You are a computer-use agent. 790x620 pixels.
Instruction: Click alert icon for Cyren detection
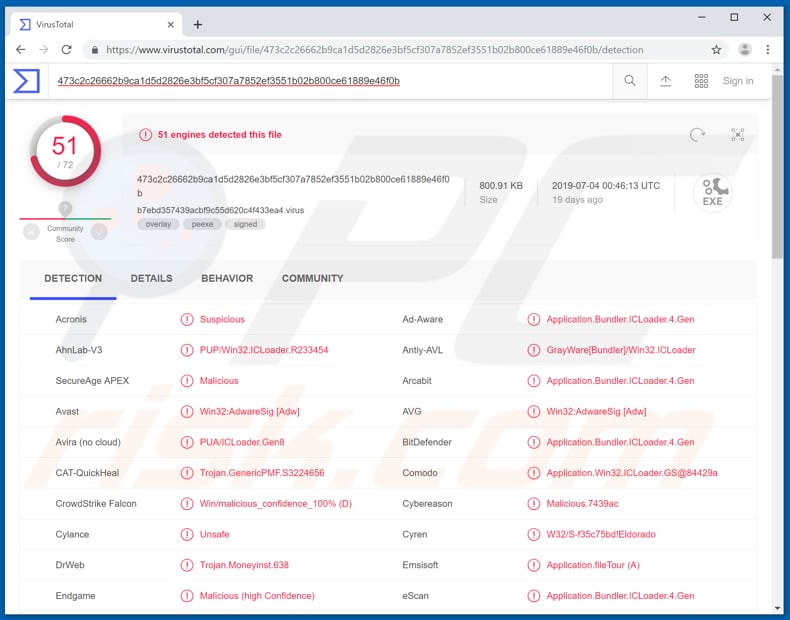pos(534,534)
